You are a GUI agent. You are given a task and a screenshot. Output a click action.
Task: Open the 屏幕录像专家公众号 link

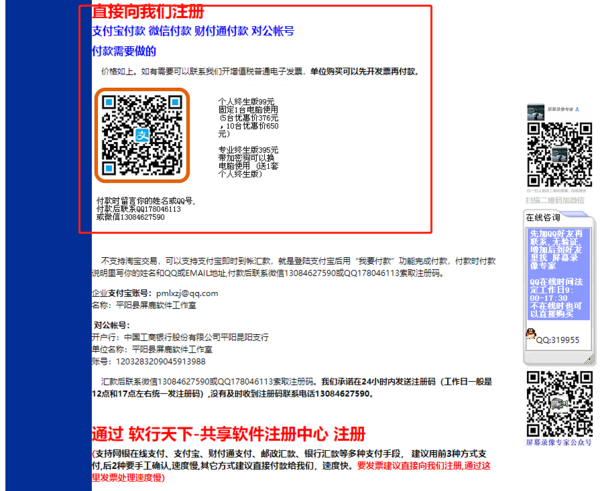tap(559, 442)
